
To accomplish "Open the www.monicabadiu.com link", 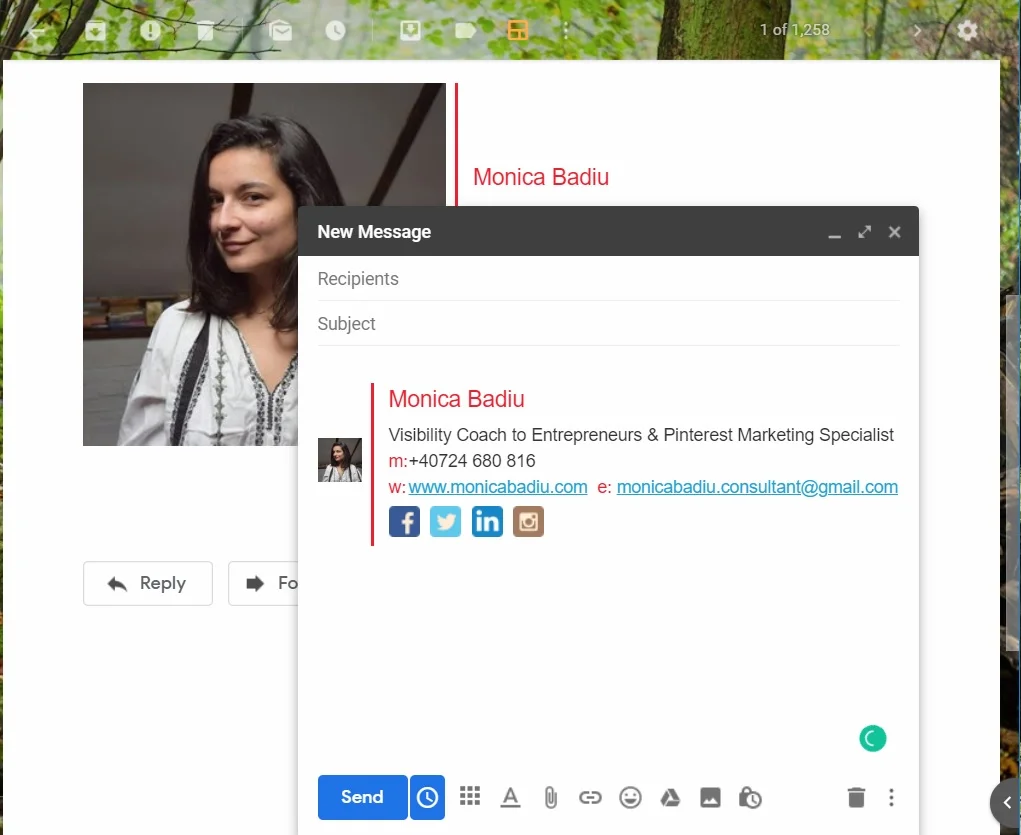I will point(497,487).
